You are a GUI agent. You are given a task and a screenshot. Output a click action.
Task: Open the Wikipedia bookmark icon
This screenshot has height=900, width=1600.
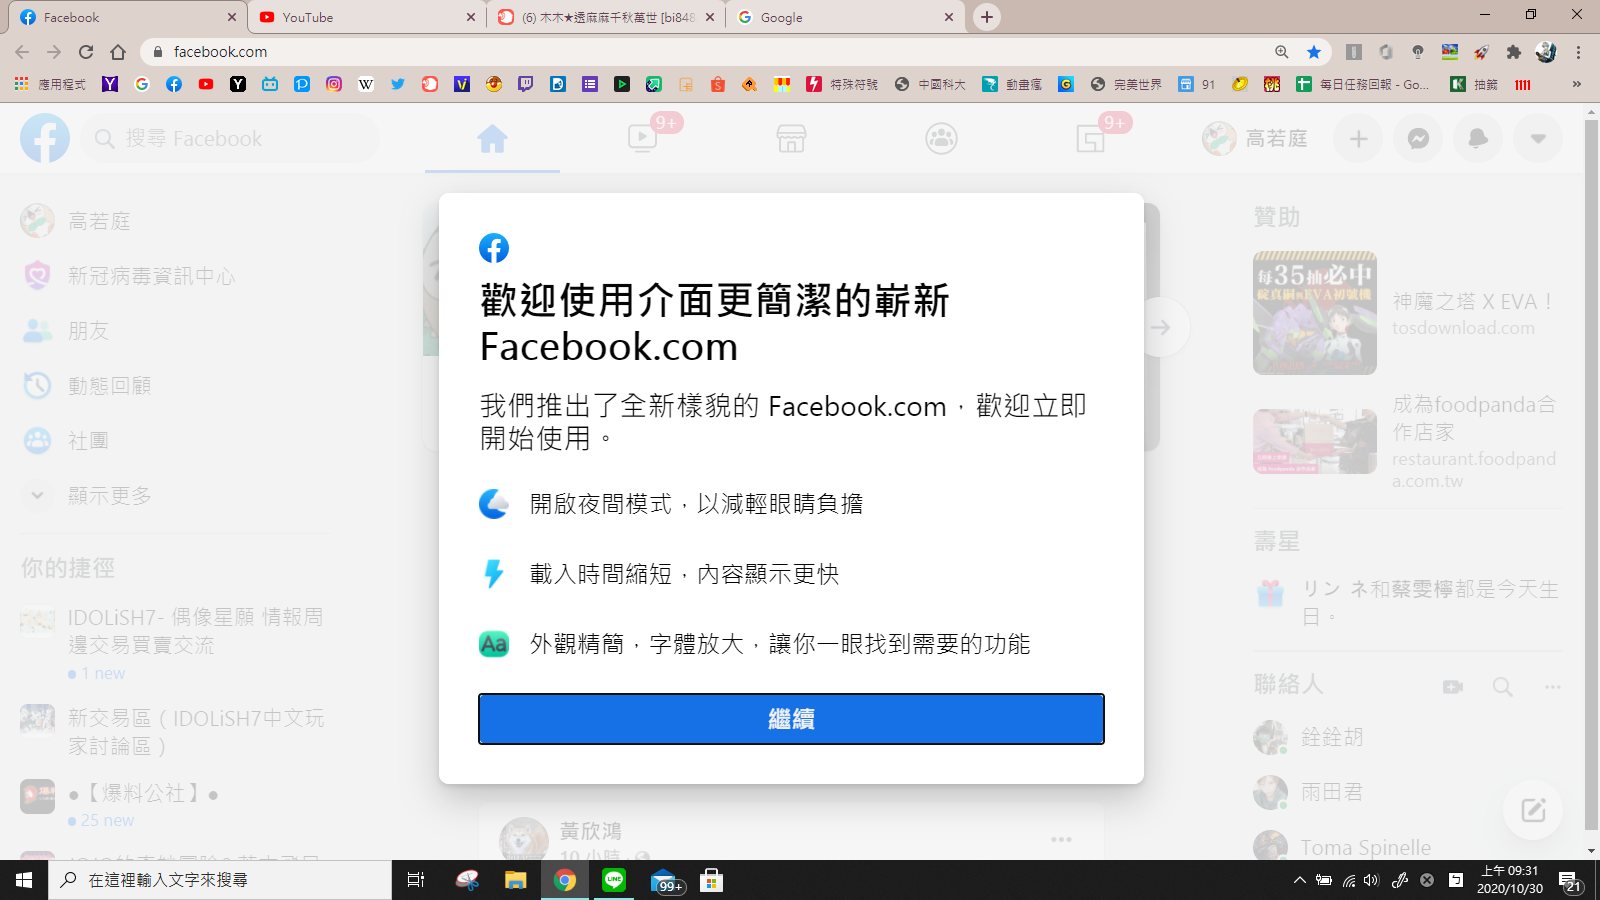(366, 84)
